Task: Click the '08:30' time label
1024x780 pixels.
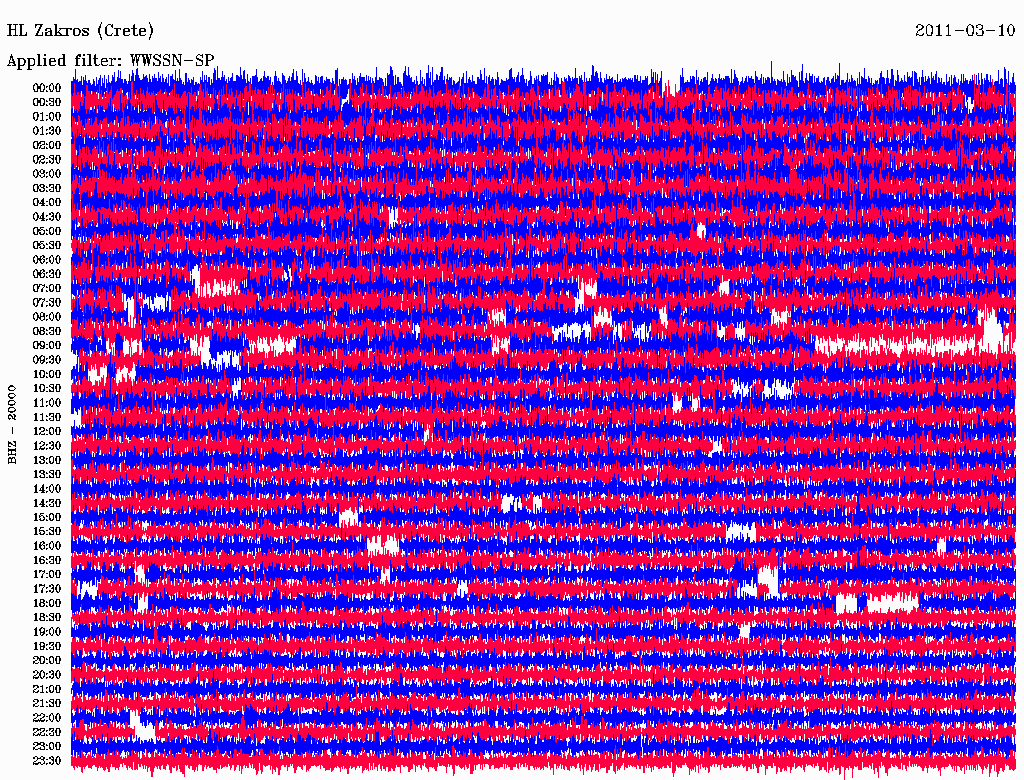Action: pos(47,331)
